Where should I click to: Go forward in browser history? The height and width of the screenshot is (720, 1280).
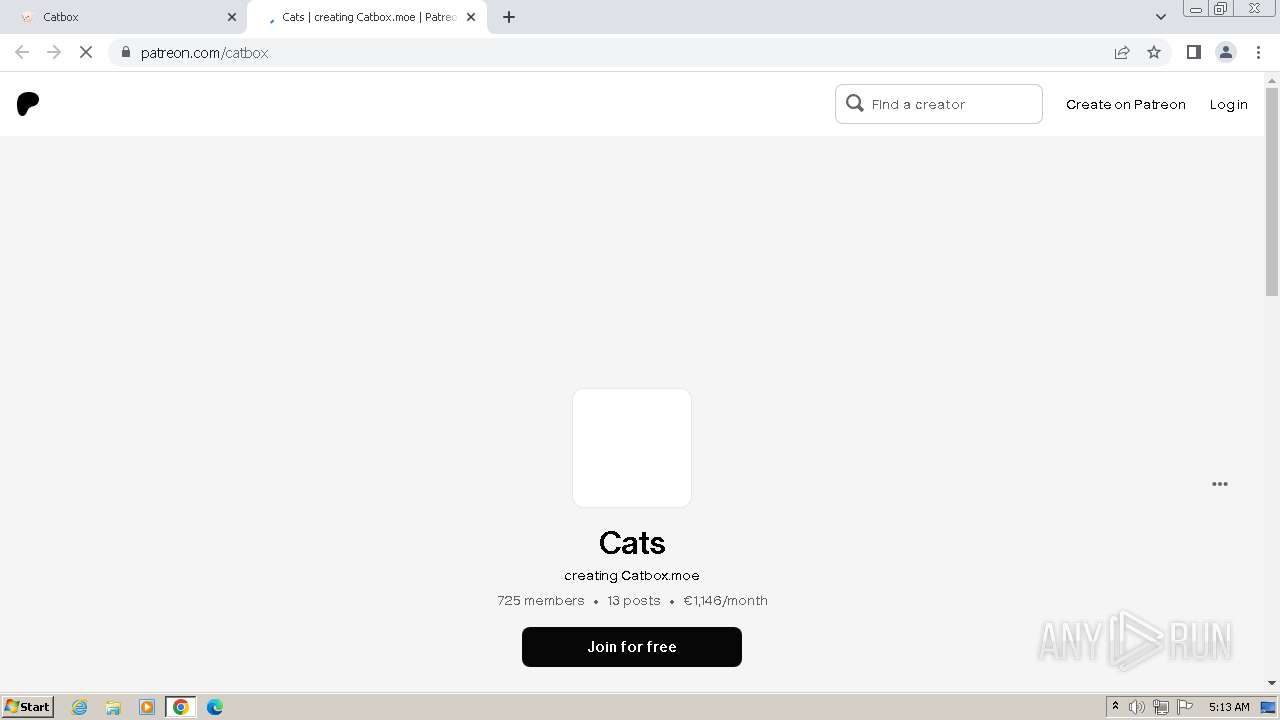(54, 53)
